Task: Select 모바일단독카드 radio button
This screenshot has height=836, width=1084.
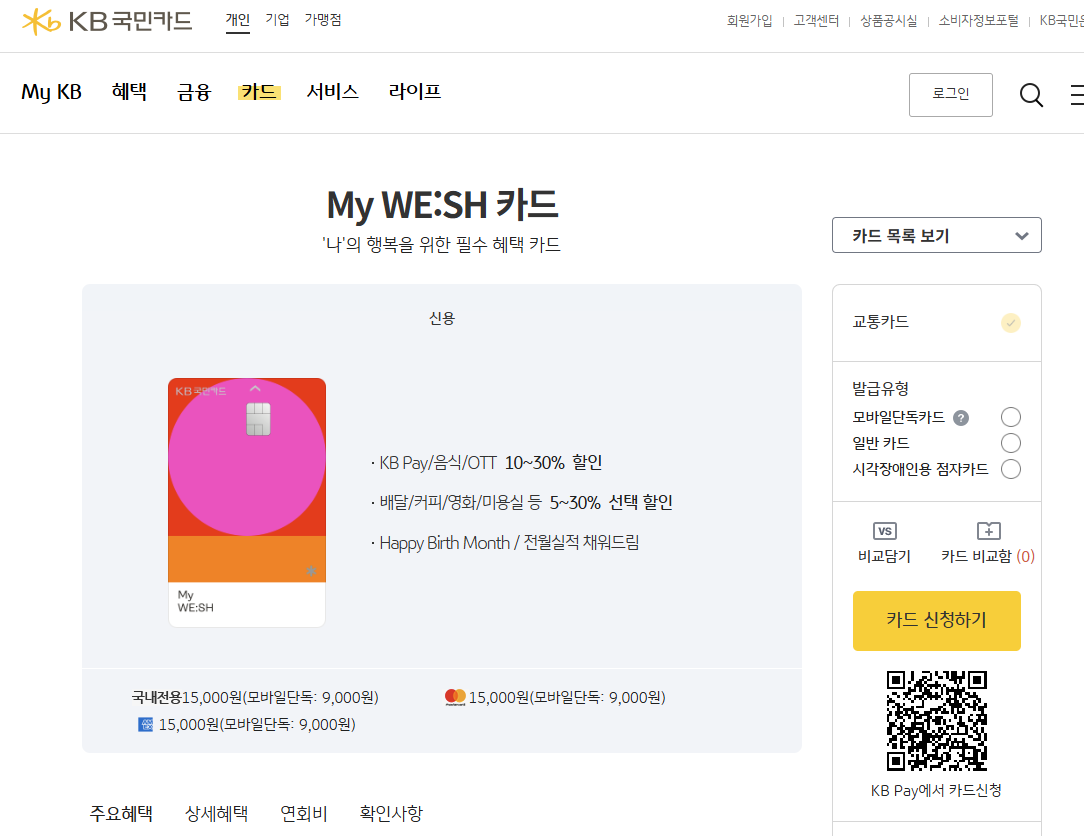Action: click(x=1011, y=417)
